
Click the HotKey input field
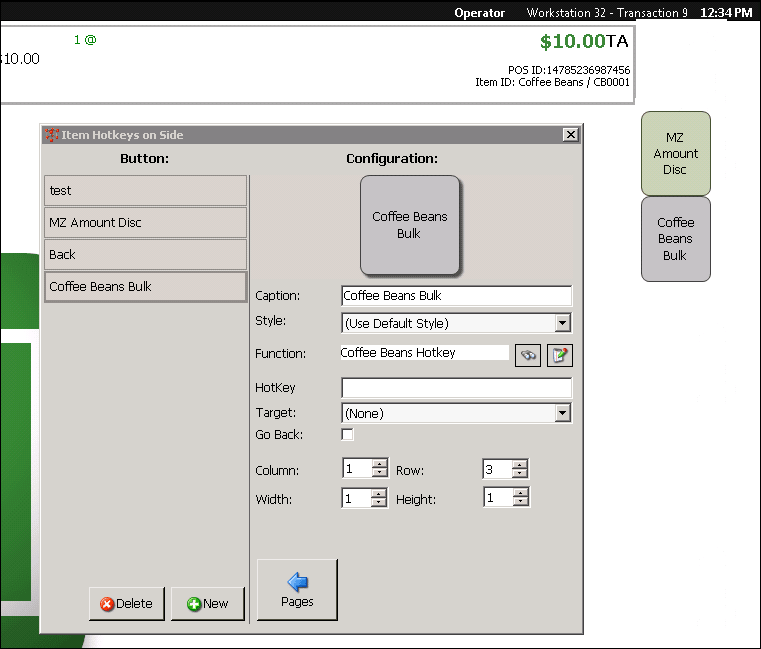(456, 388)
